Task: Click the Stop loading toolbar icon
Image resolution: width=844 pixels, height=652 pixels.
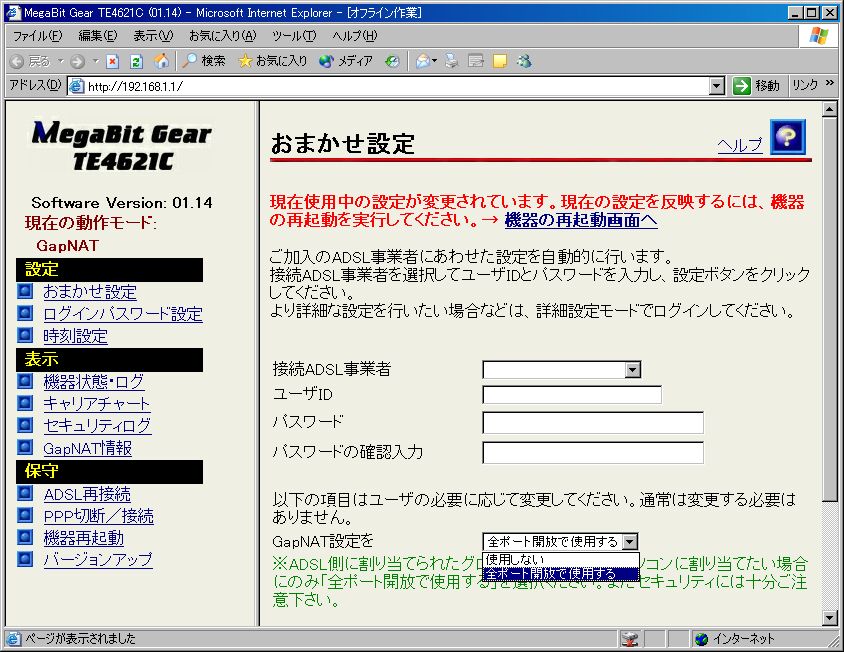Action: coord(112,61)
